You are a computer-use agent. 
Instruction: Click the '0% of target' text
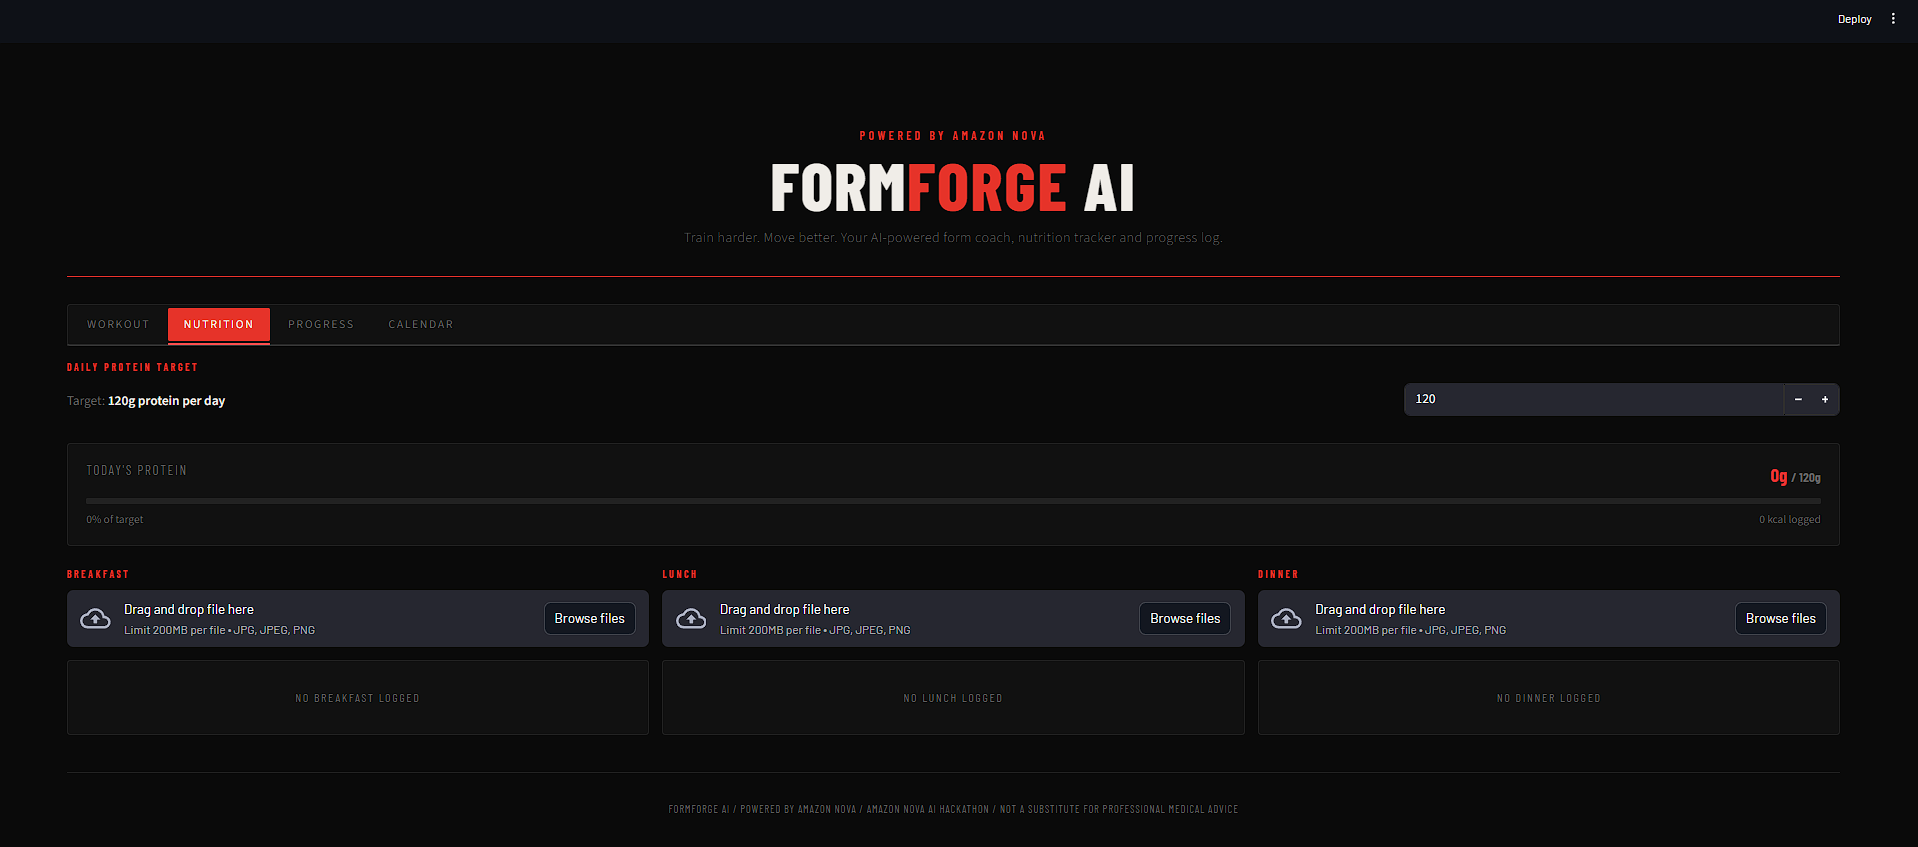[115, 519]
